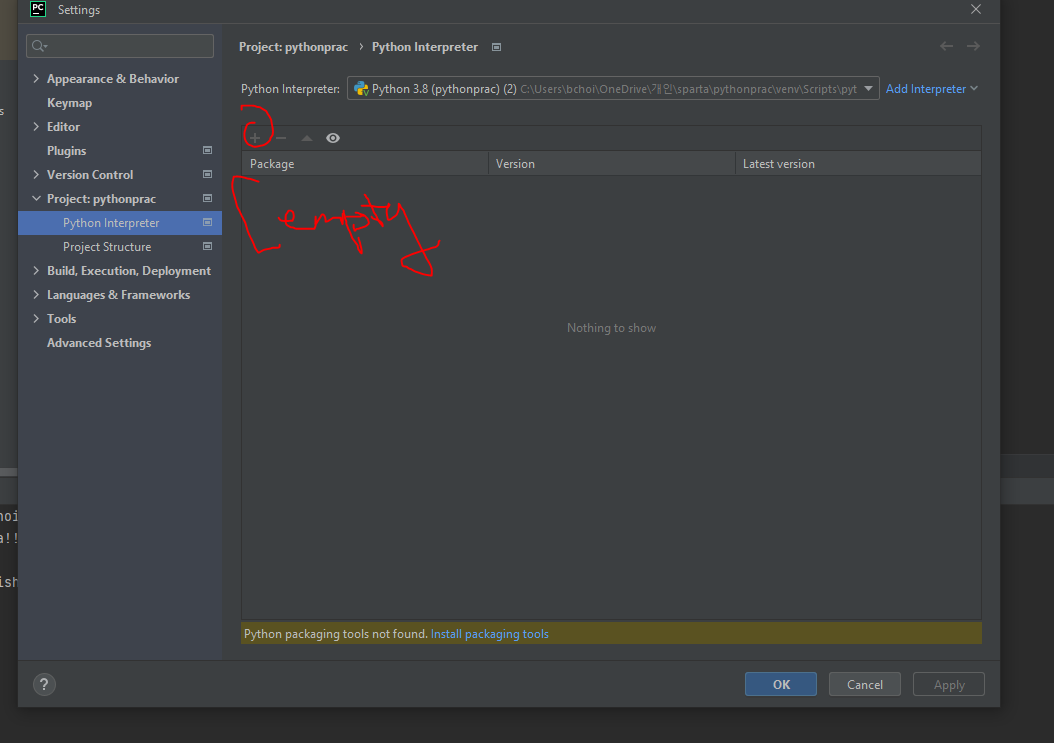1054x743 pixels.
Task: Sort by Version column header
Action: pos(612,164)
